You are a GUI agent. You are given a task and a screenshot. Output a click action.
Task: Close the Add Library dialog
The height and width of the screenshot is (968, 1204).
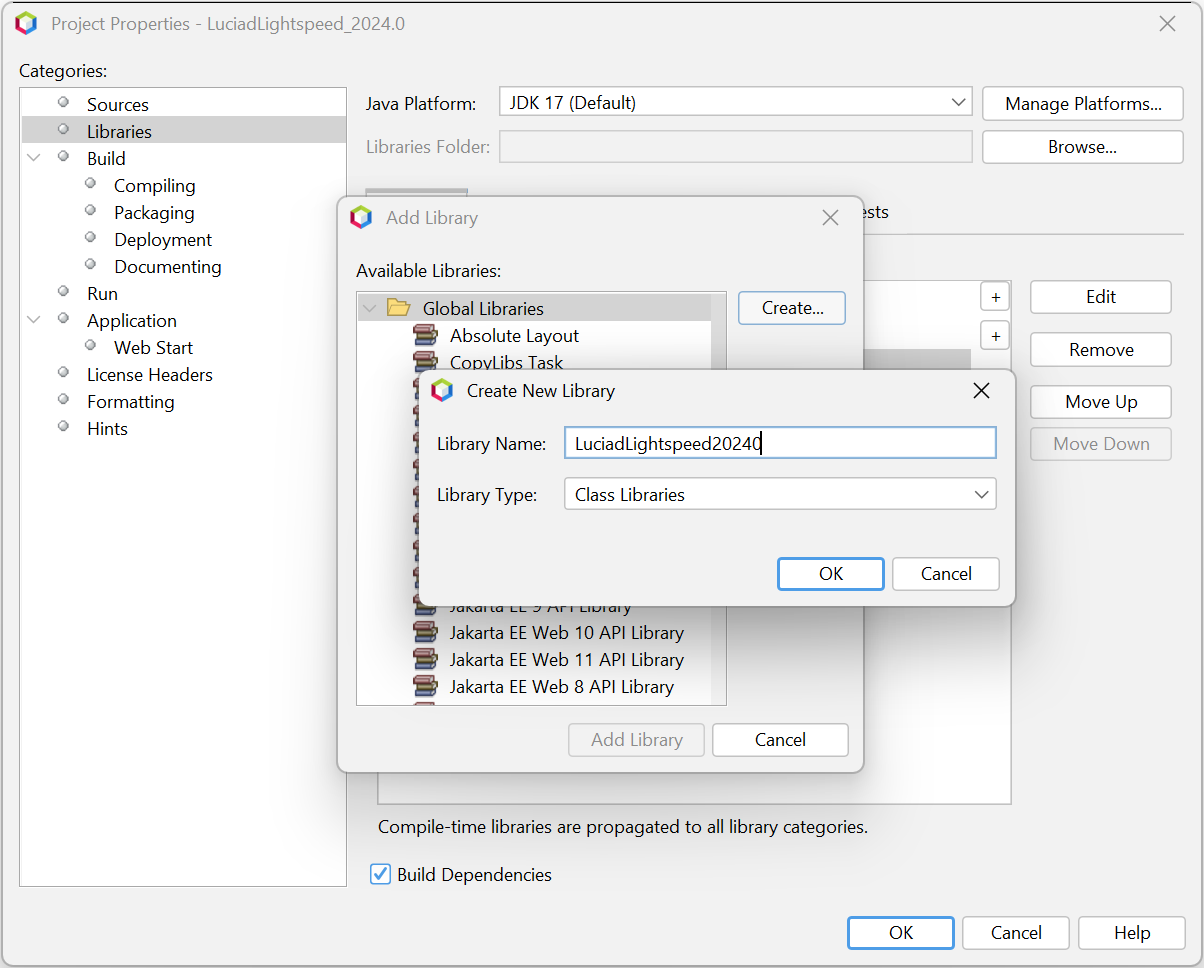click(830, 218)
